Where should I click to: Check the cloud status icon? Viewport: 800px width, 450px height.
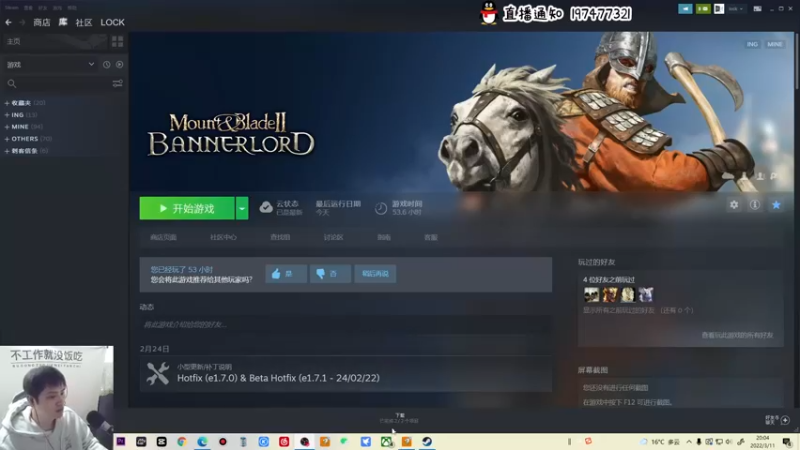(x=266, y=208)
